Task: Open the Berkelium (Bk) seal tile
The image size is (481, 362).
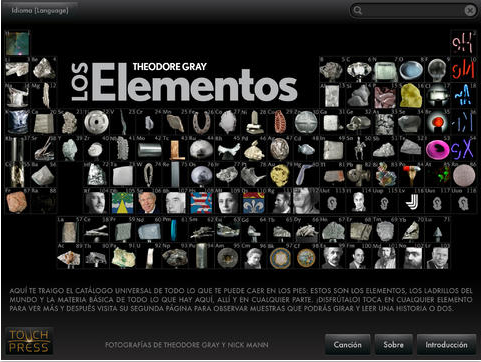Action: coord(280,257)
